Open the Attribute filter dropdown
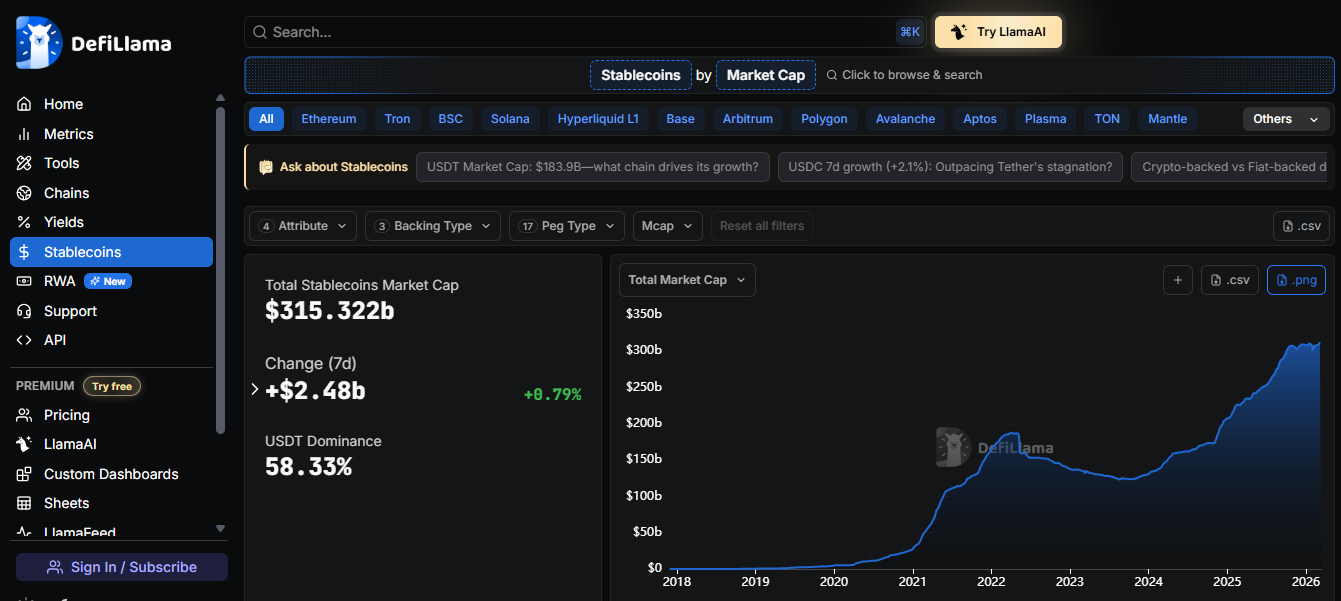Screen dimensions: 1341x601 coord(303,226)
